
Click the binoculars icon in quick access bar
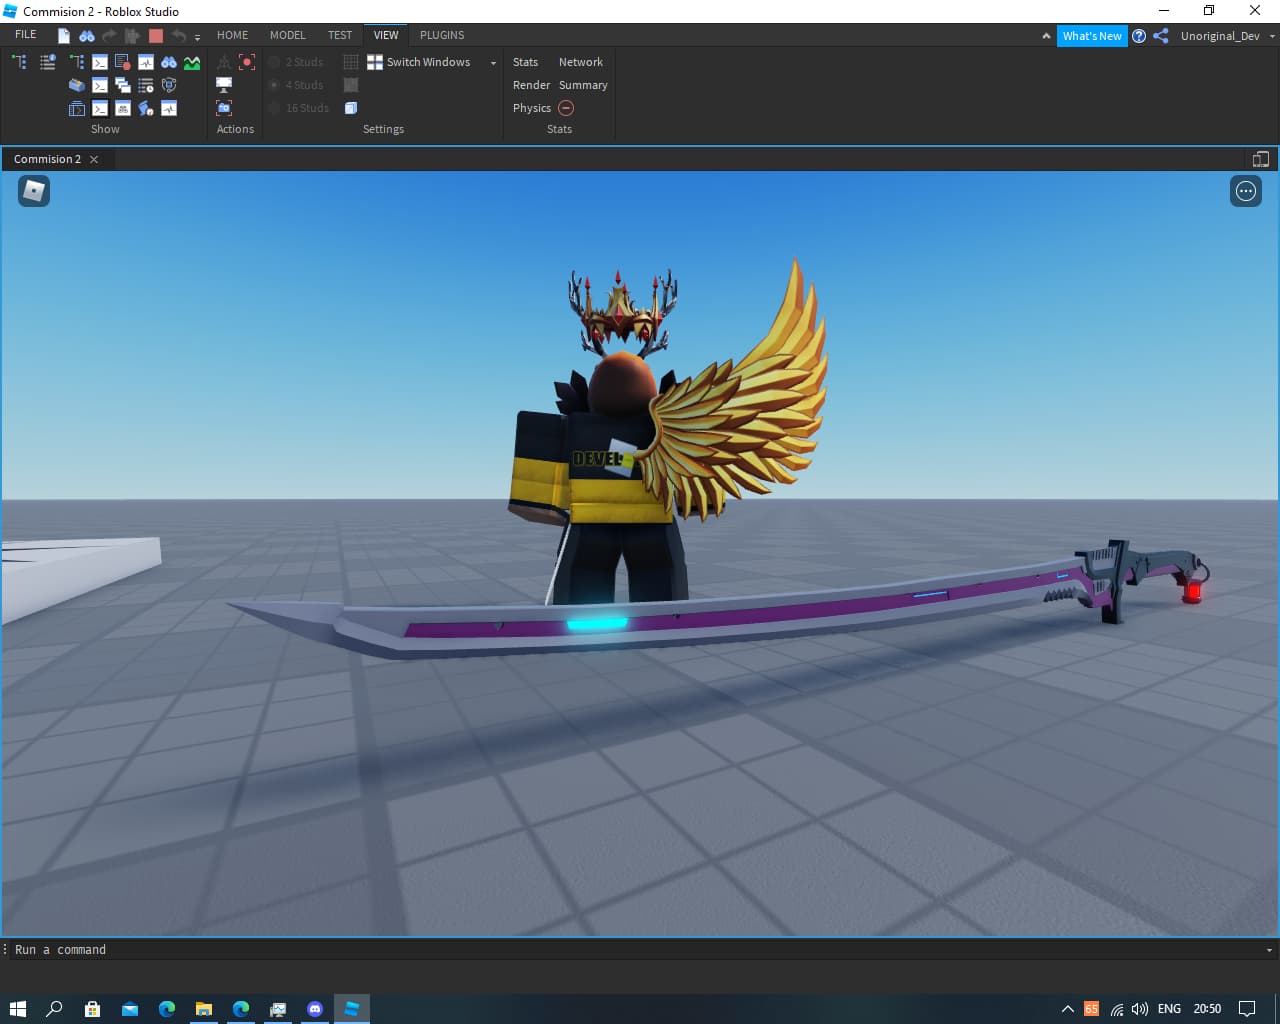click(87, 36)
